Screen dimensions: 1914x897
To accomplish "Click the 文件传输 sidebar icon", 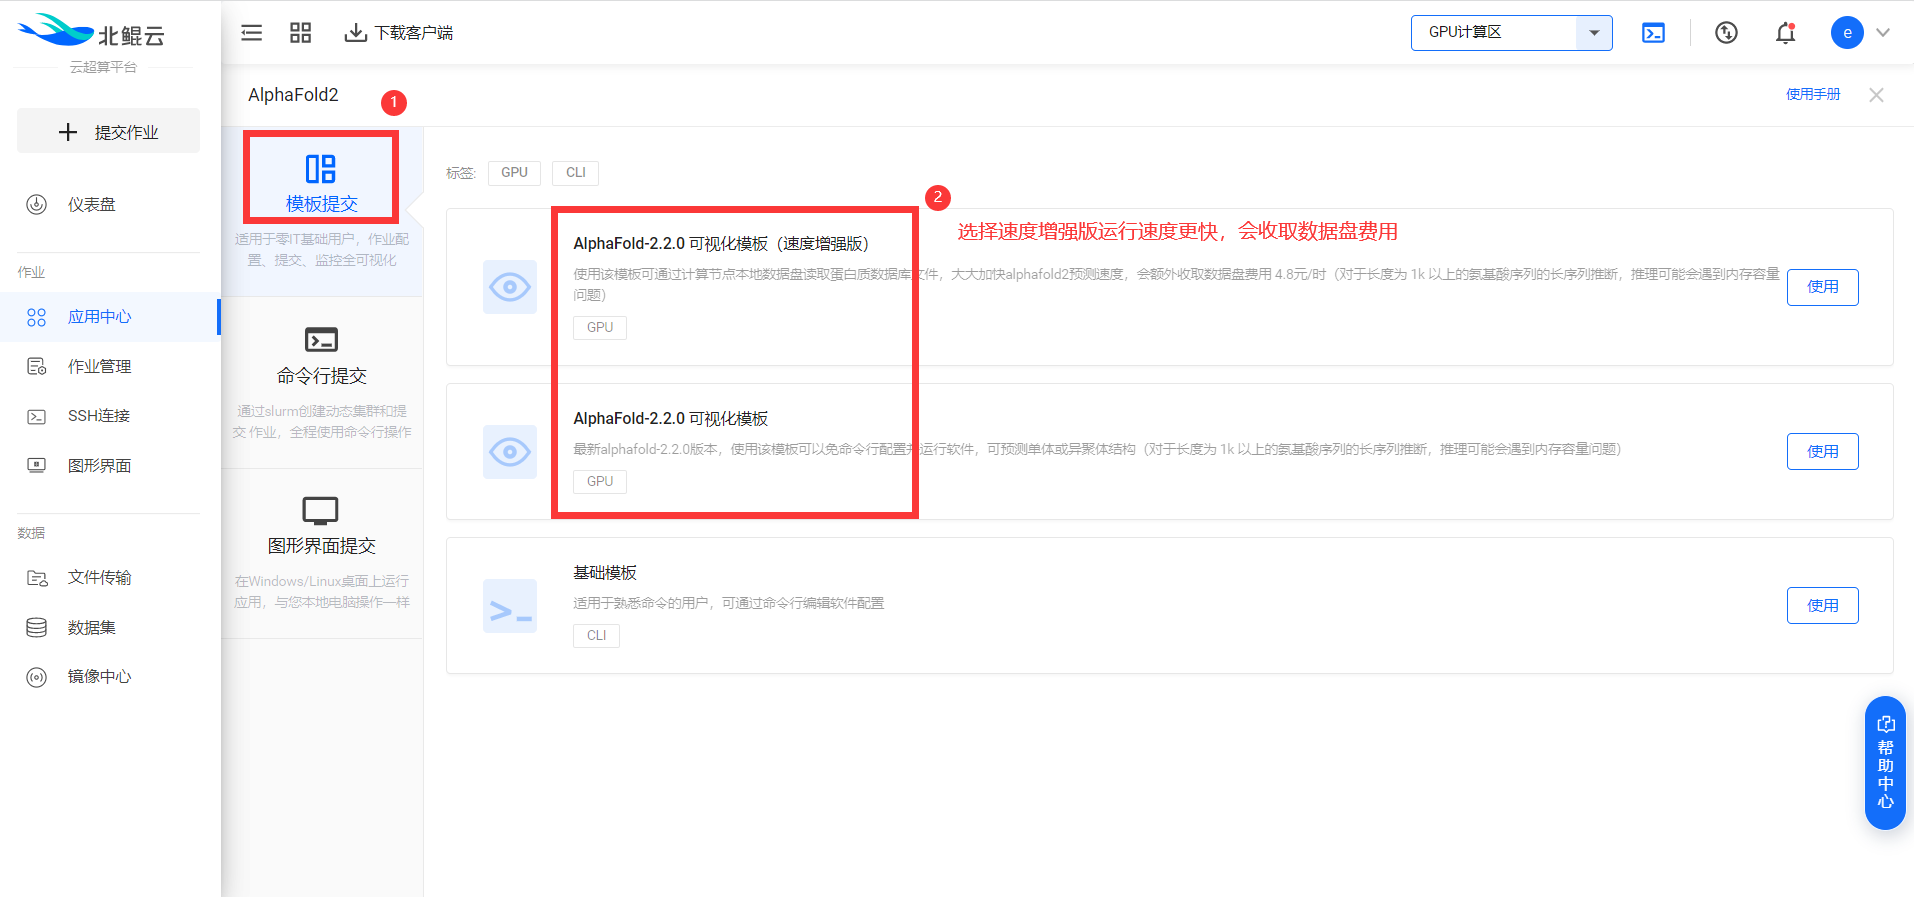I will pyautogui.click(x=37, y=578).
